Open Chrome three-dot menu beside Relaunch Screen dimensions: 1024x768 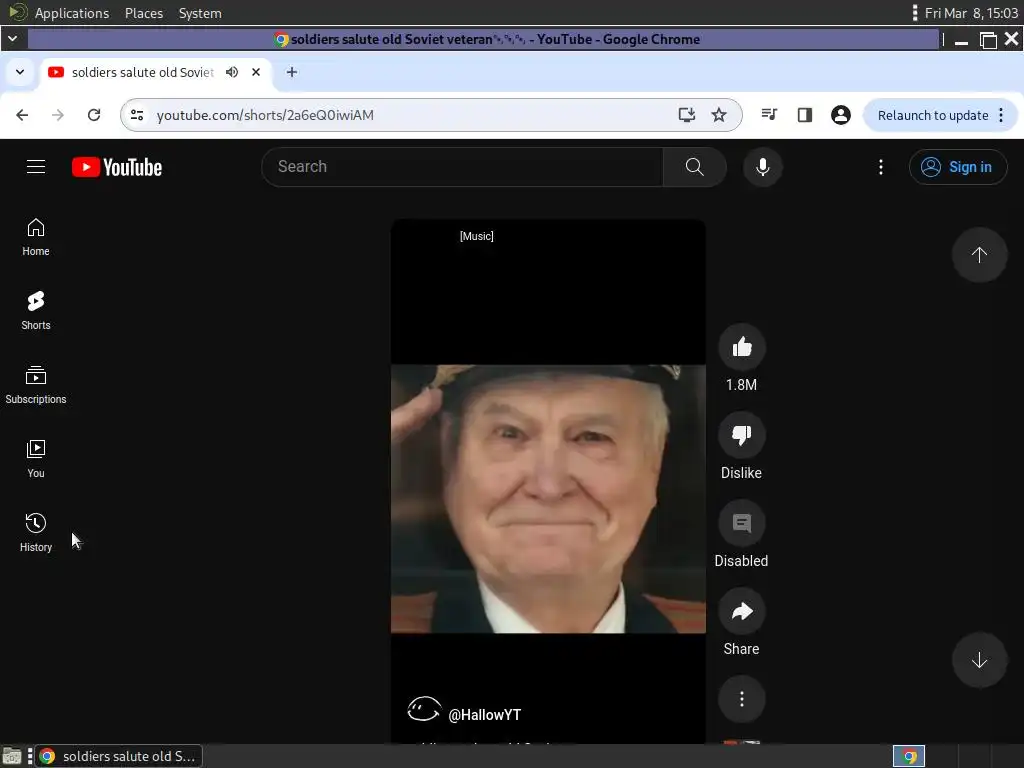tap(1001, 115)
